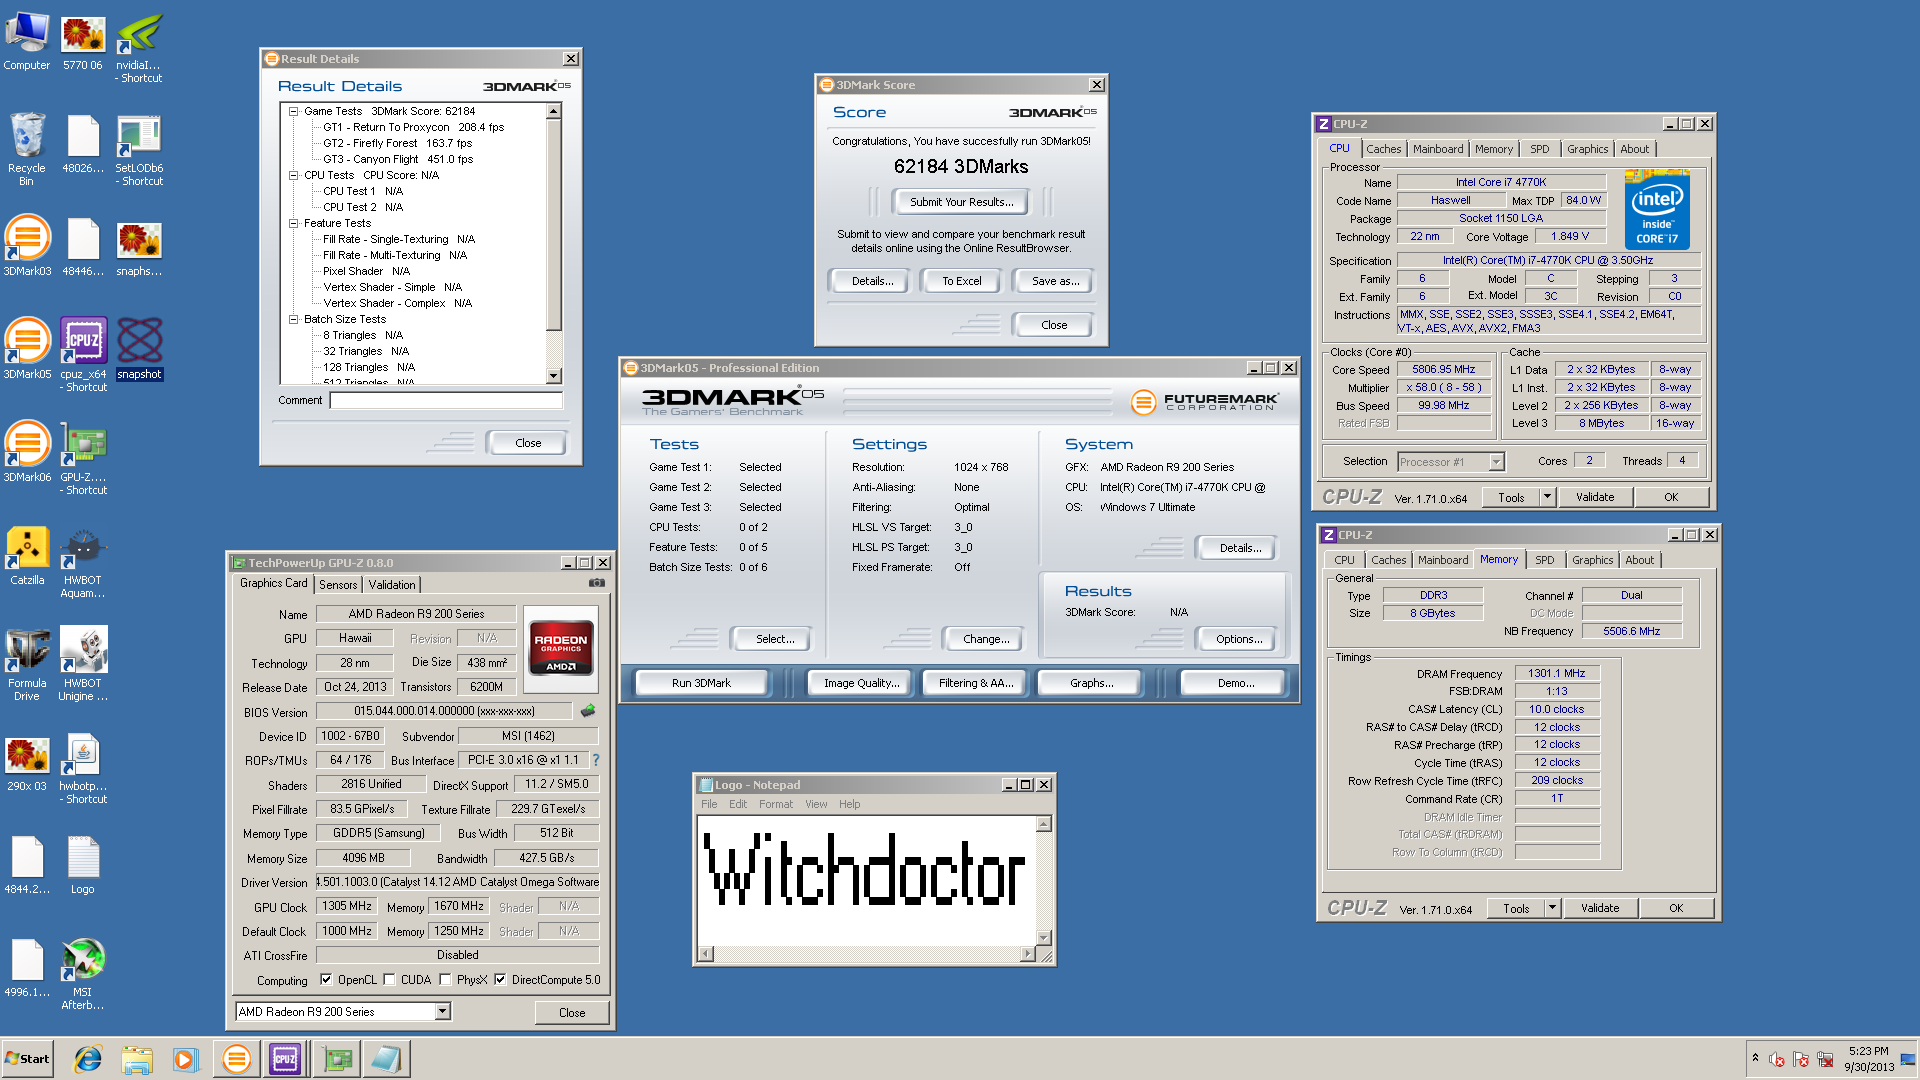This screenshot has height=1080, width=1920.
Task: Switch to the Validation tab in GPU-Z
Action: point(392,585)
